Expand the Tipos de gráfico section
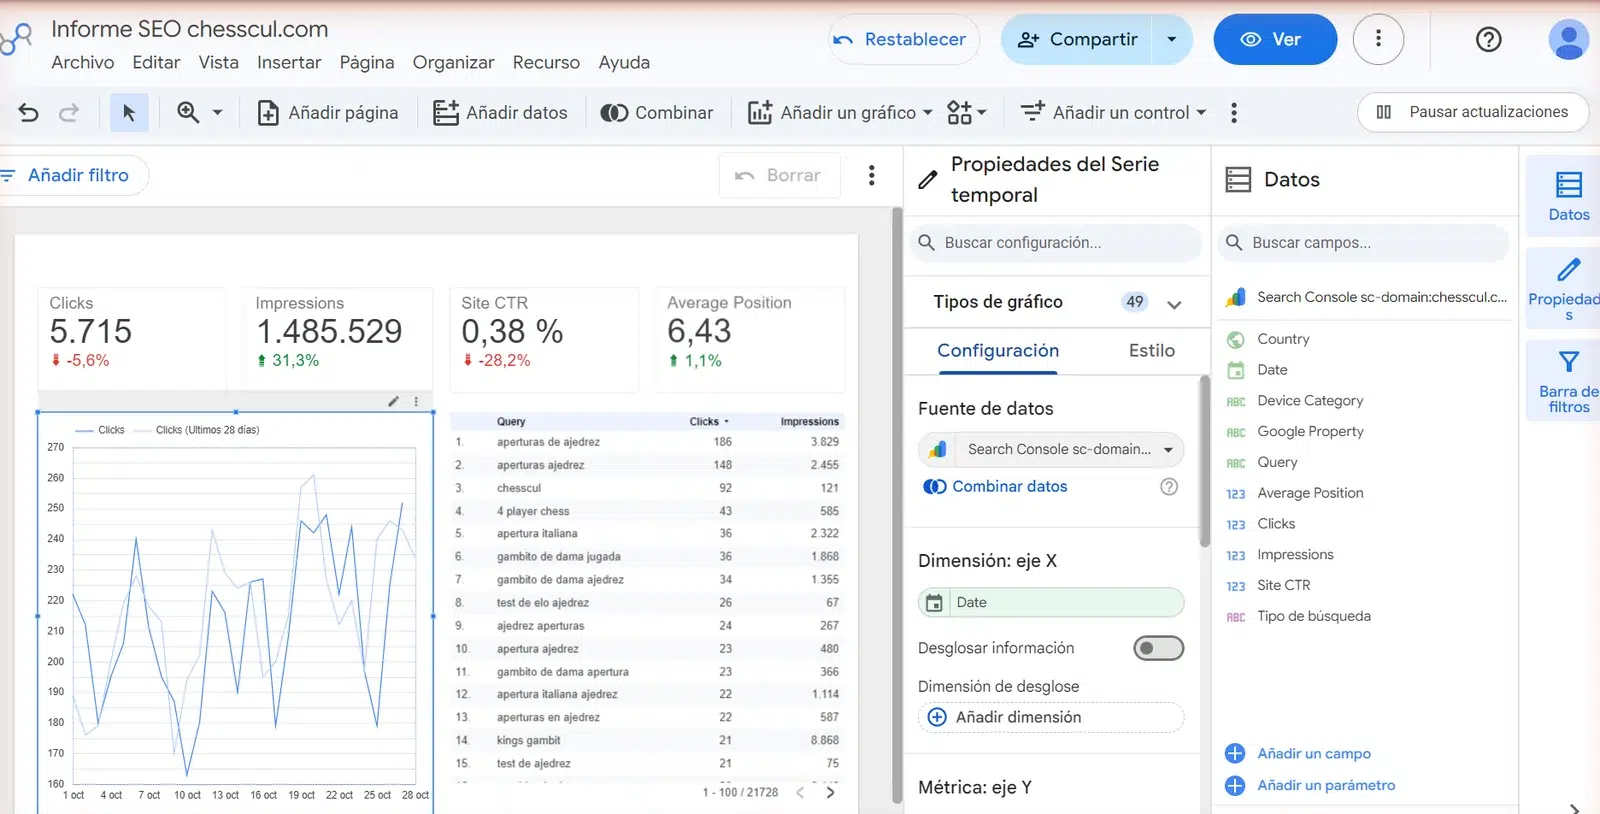The width and height of the screenshot is (1600, 814). (1174, 303)
